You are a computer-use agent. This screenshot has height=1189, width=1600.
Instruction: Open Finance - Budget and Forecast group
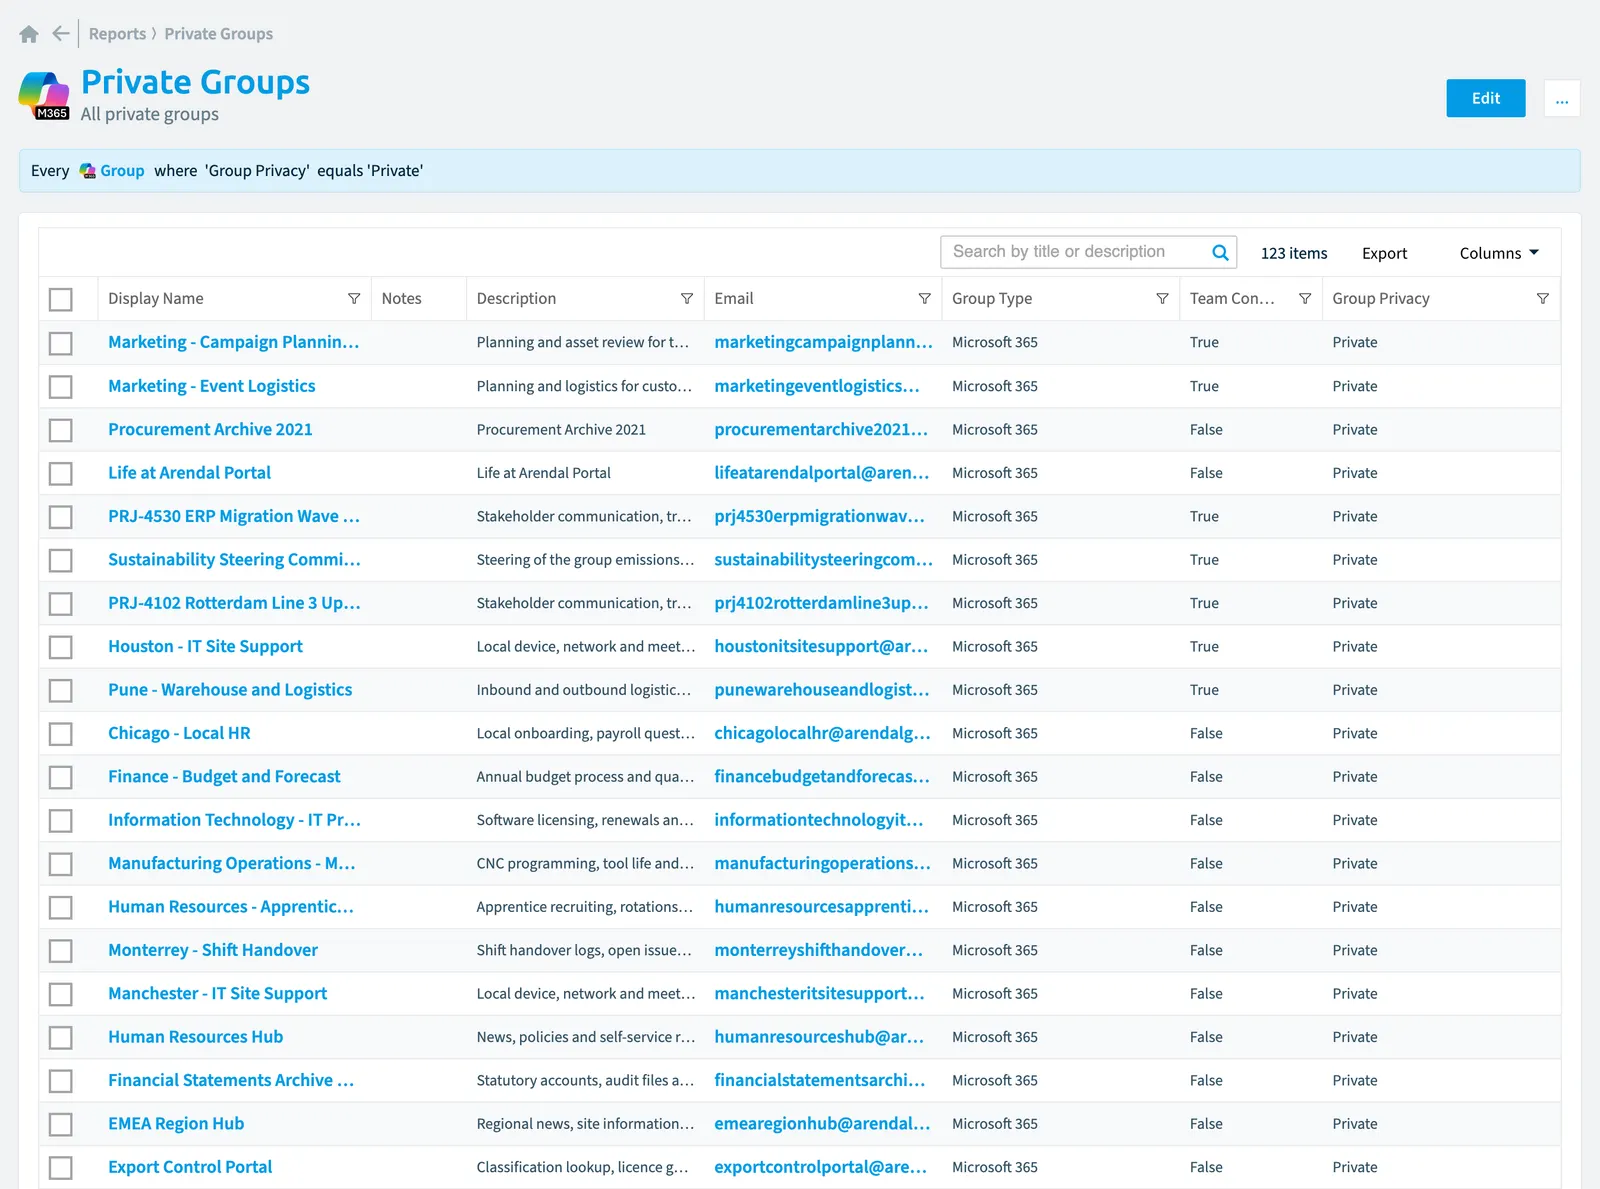tap(224, 777)
